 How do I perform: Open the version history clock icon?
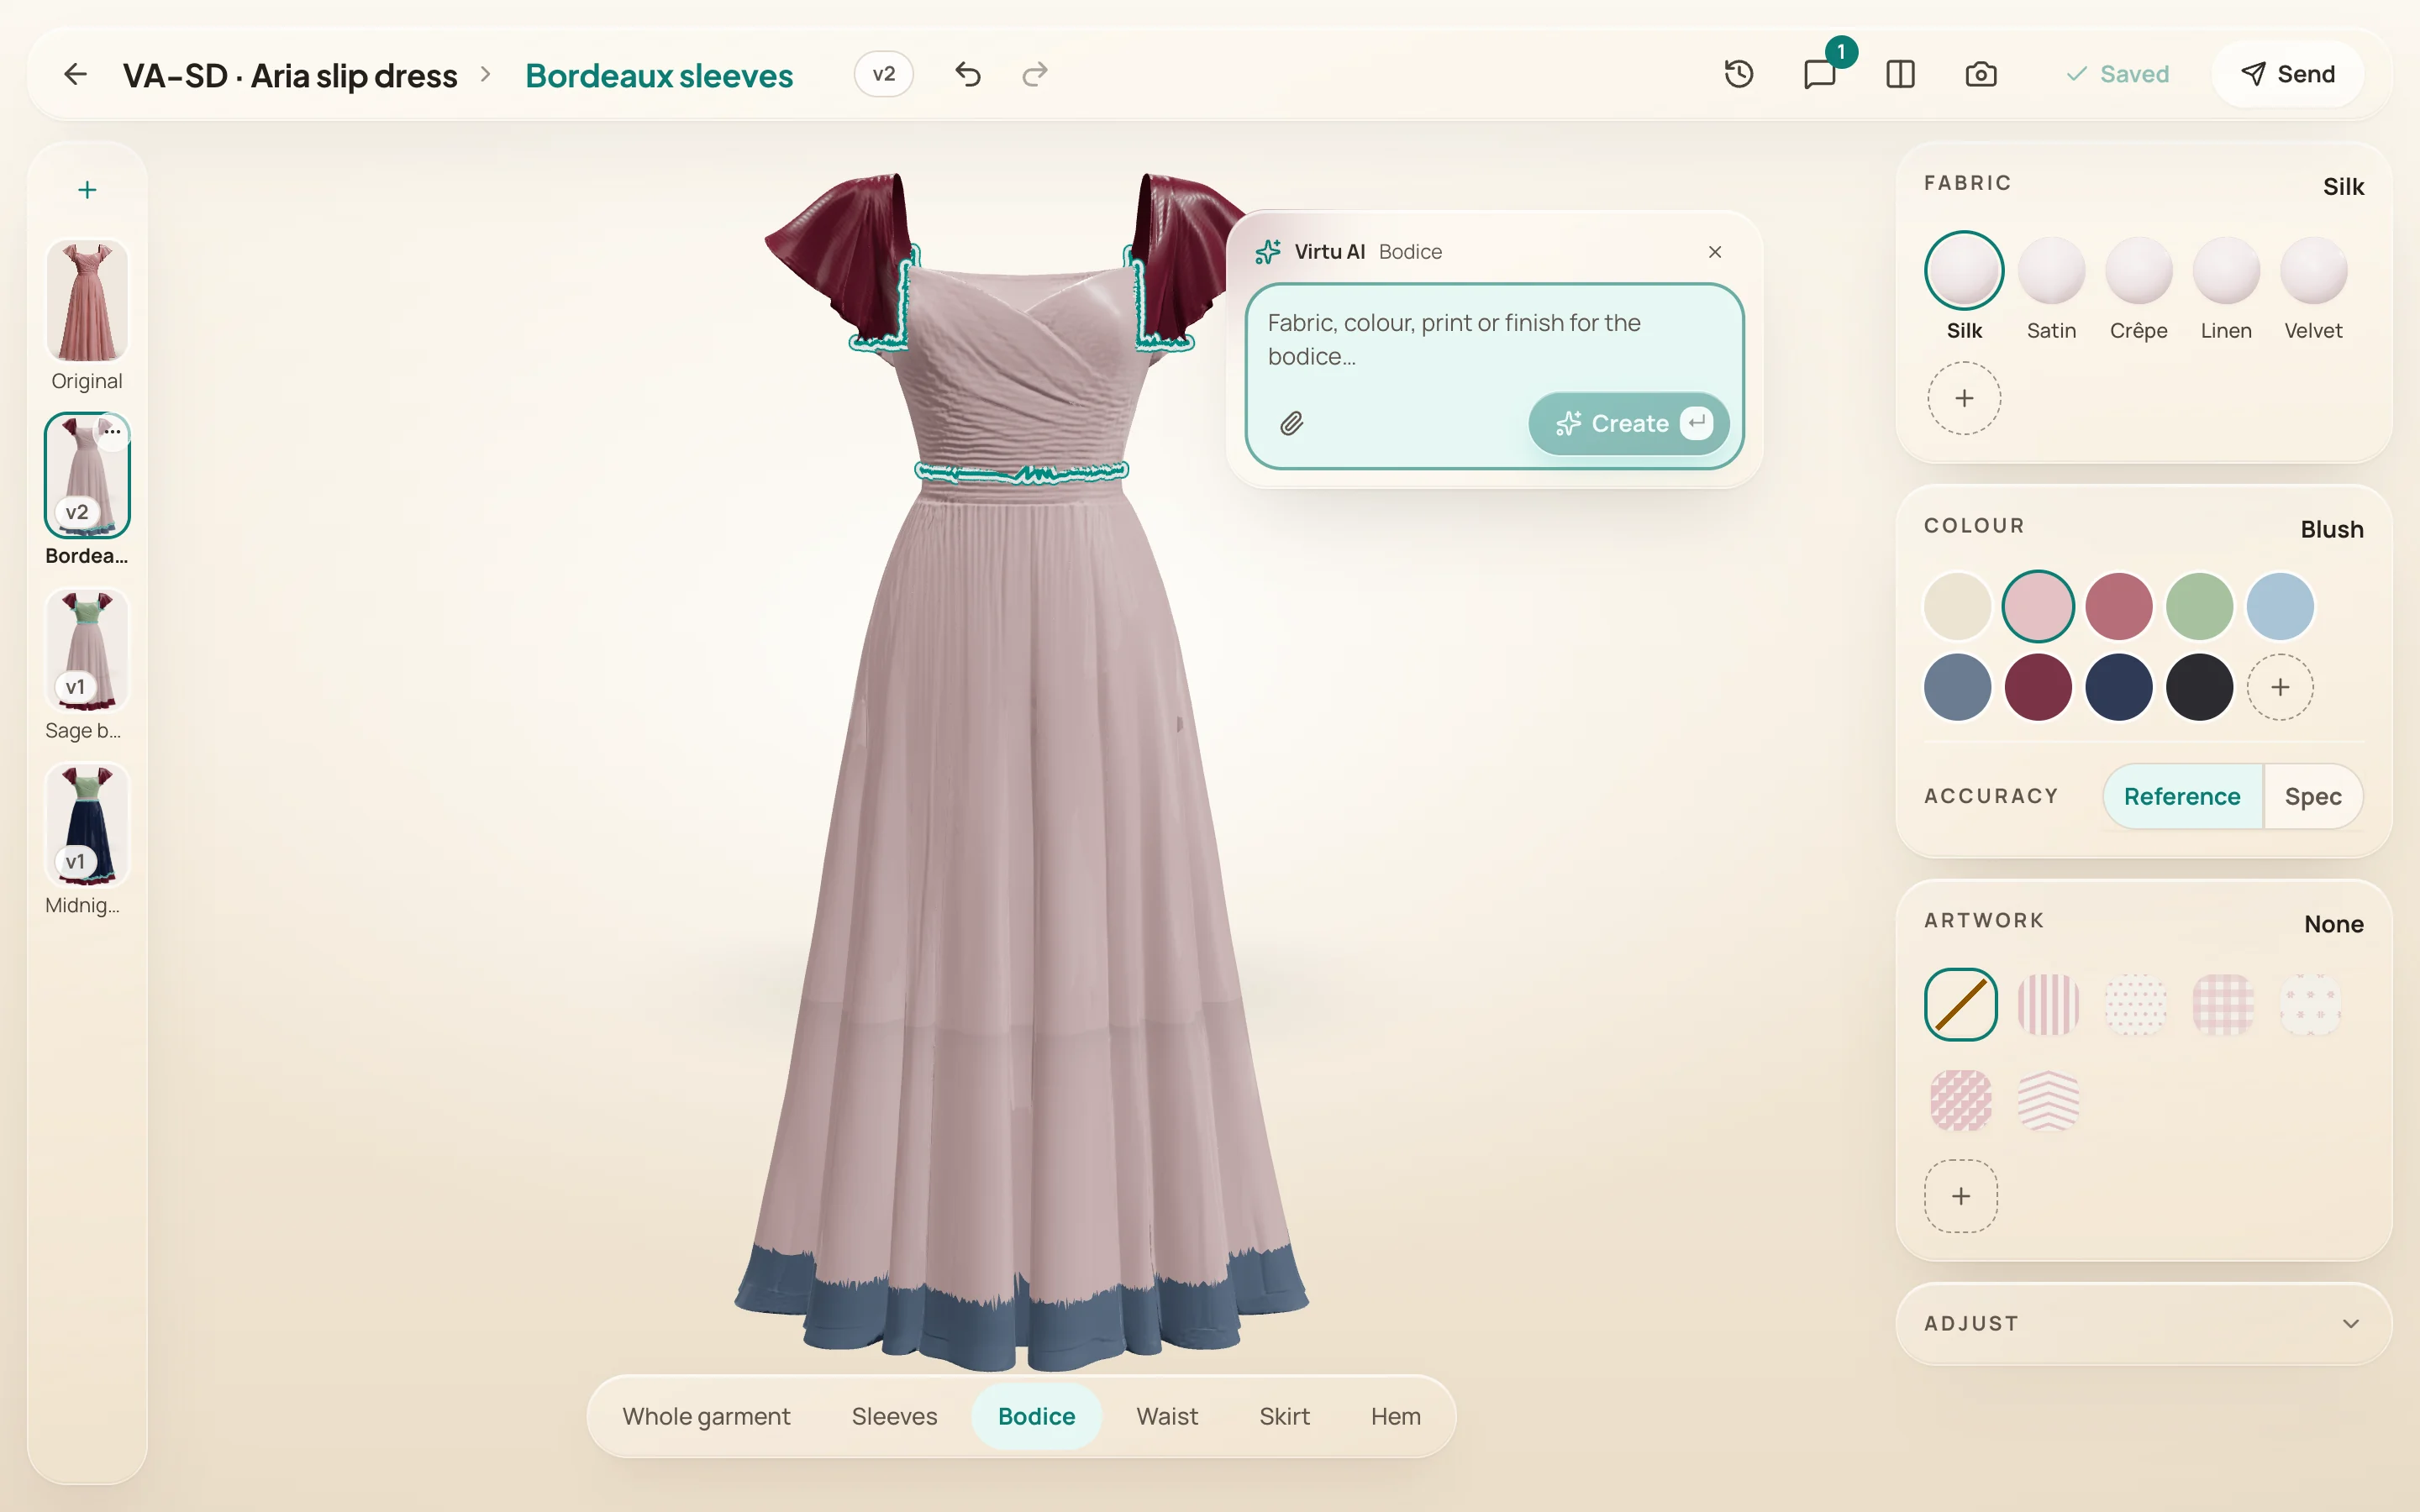point(1739,74)
